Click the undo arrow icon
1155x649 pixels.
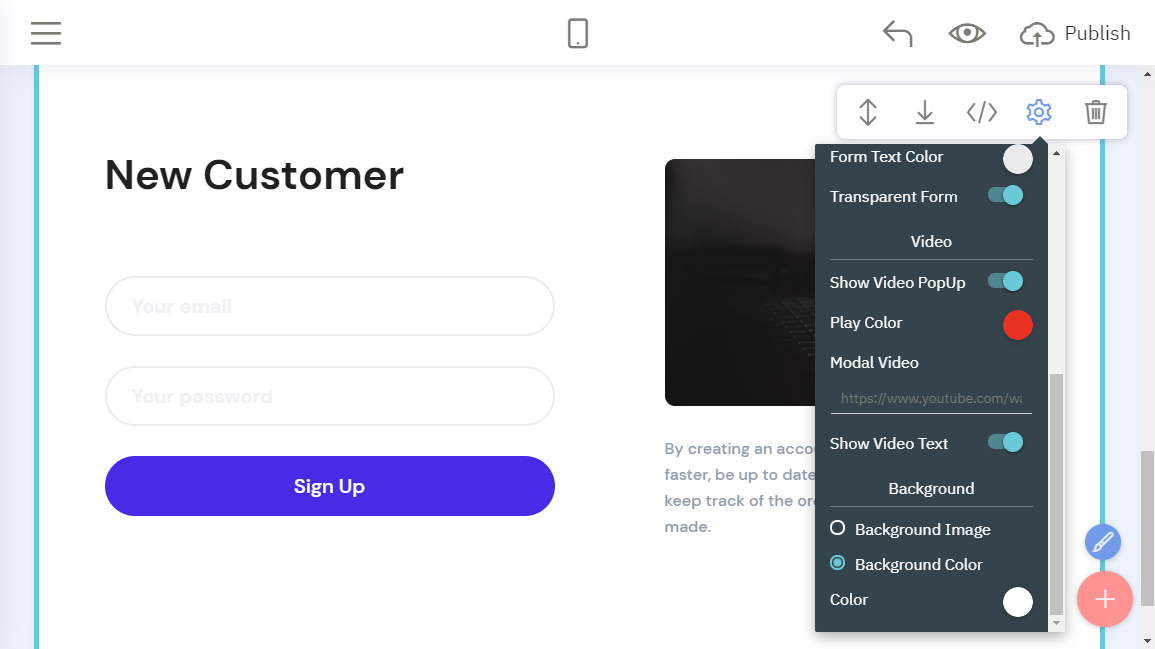897,34
